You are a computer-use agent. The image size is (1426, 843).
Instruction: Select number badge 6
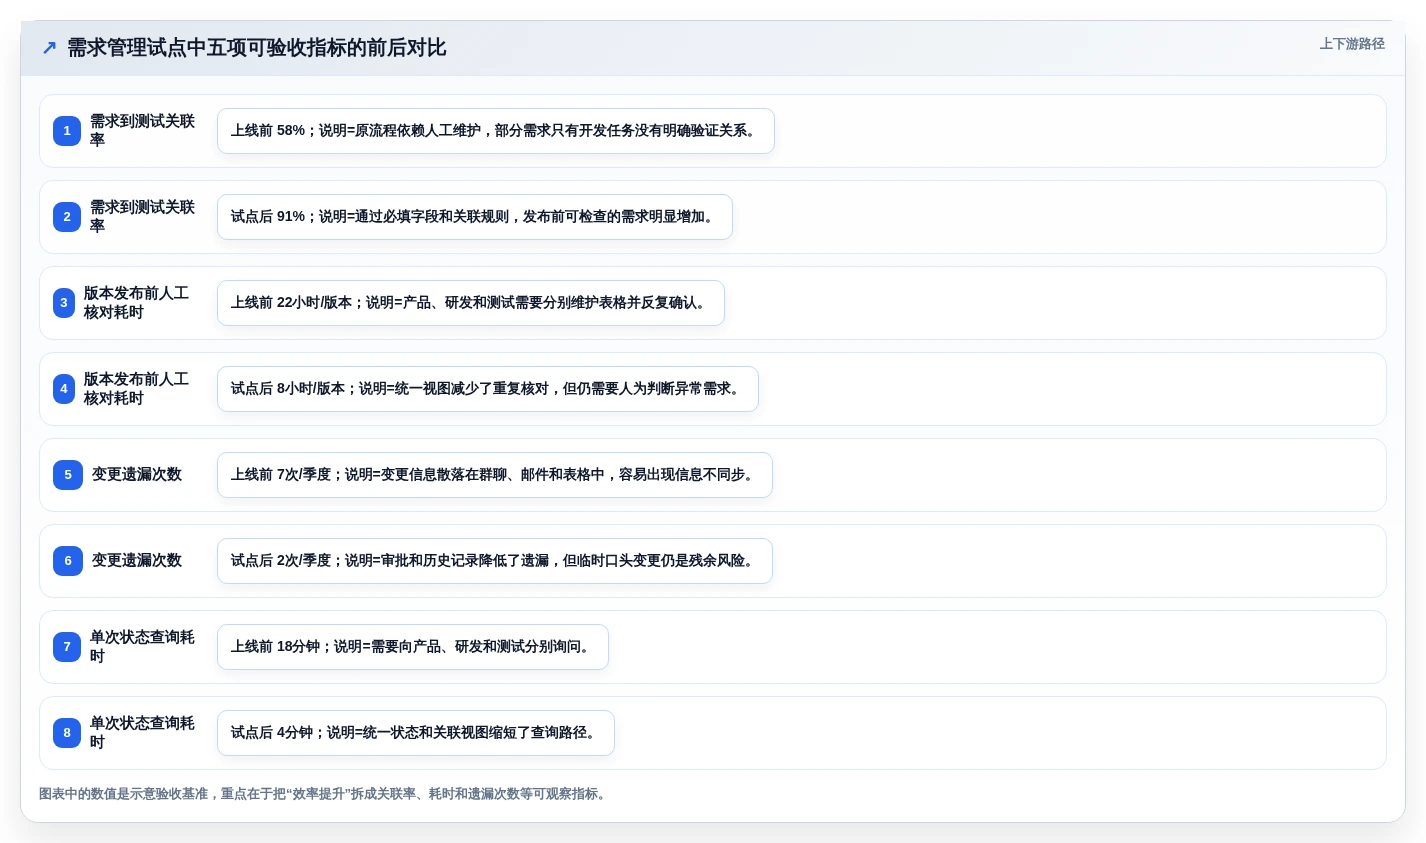(68, 561)
